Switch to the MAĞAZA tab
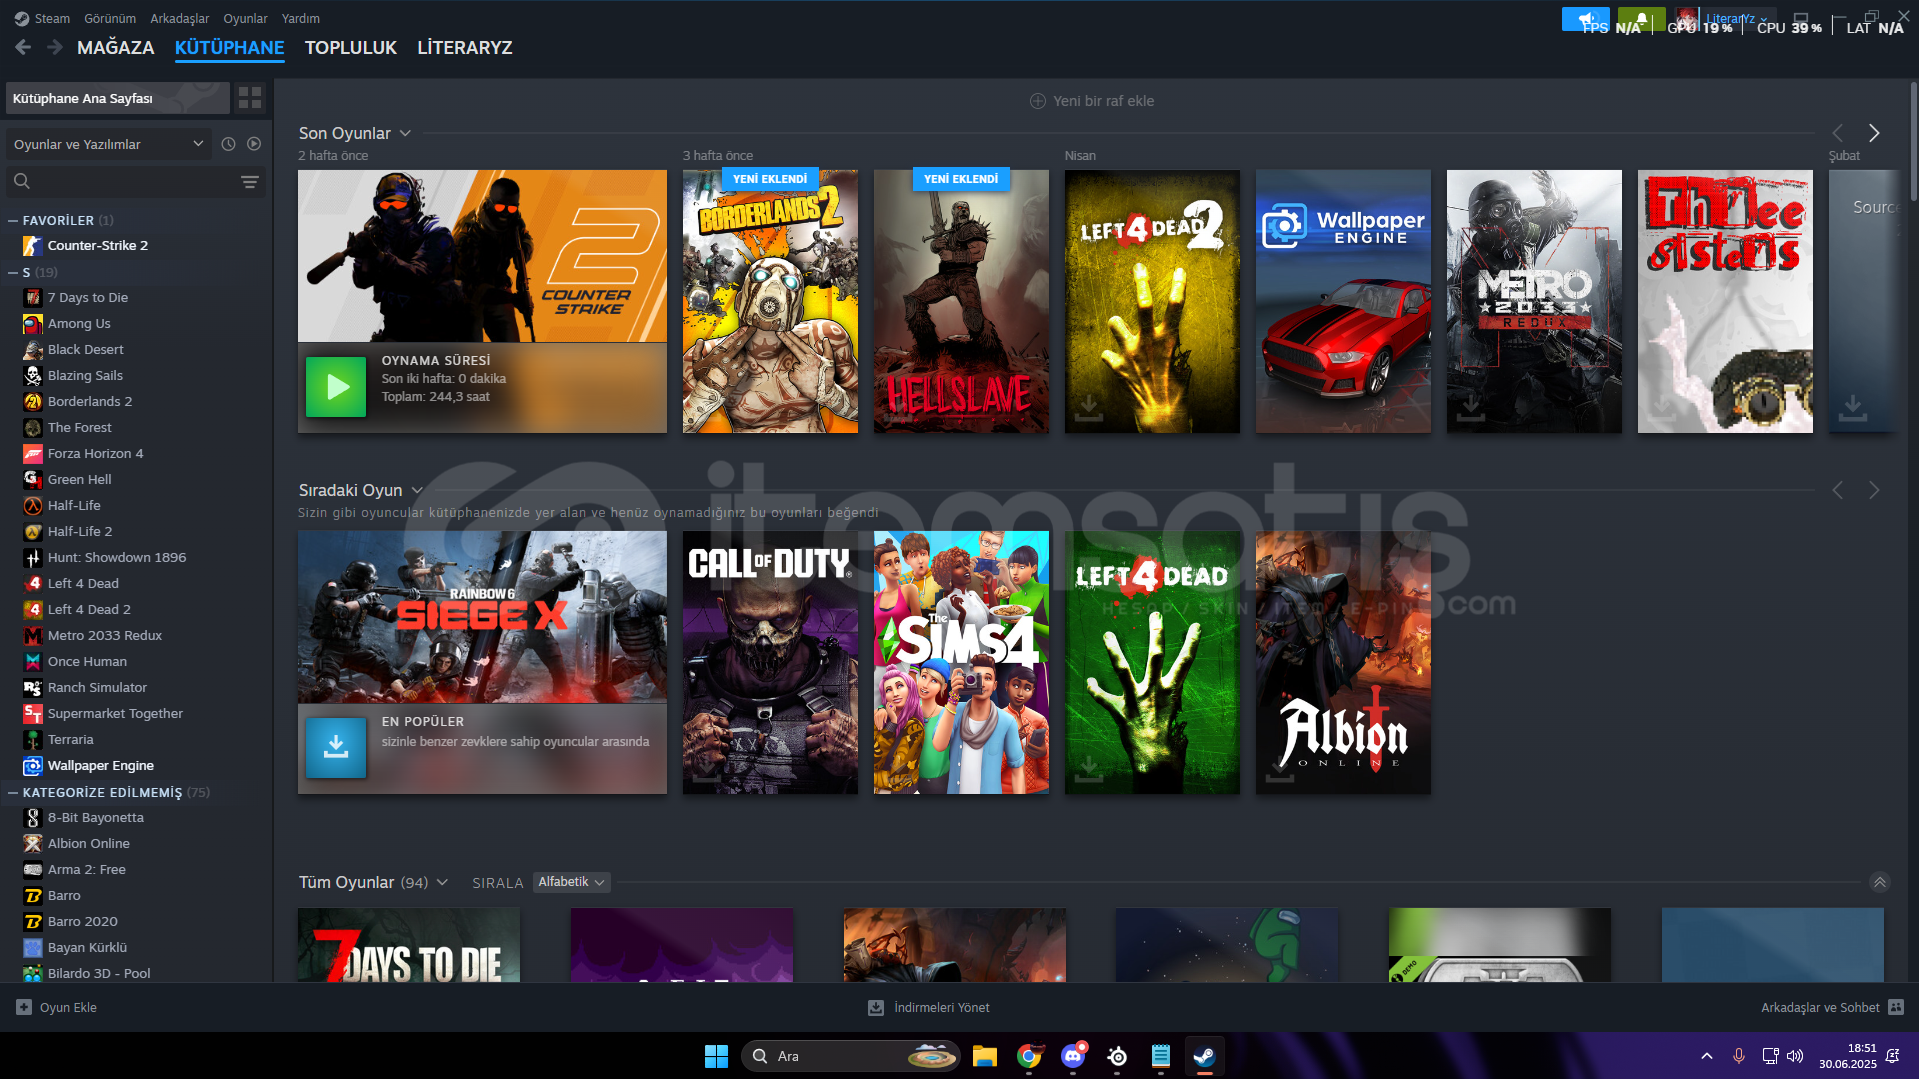1919x1079 pixels. coord(116,47)
